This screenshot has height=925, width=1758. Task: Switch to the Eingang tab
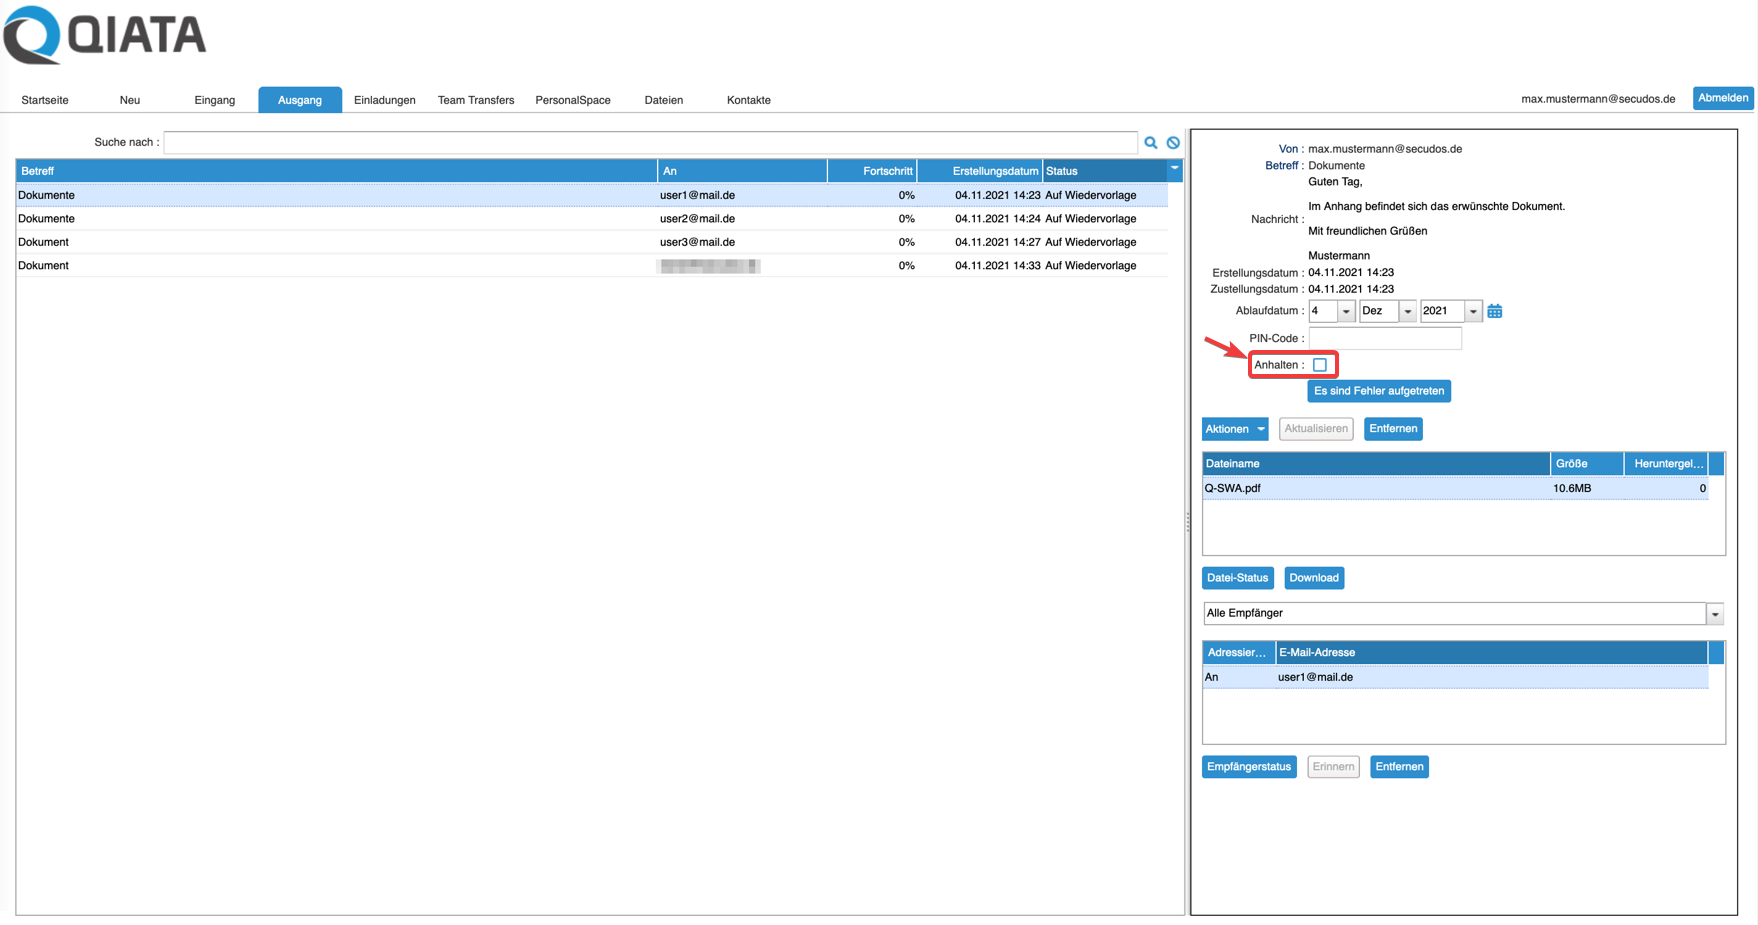(214, 100)
